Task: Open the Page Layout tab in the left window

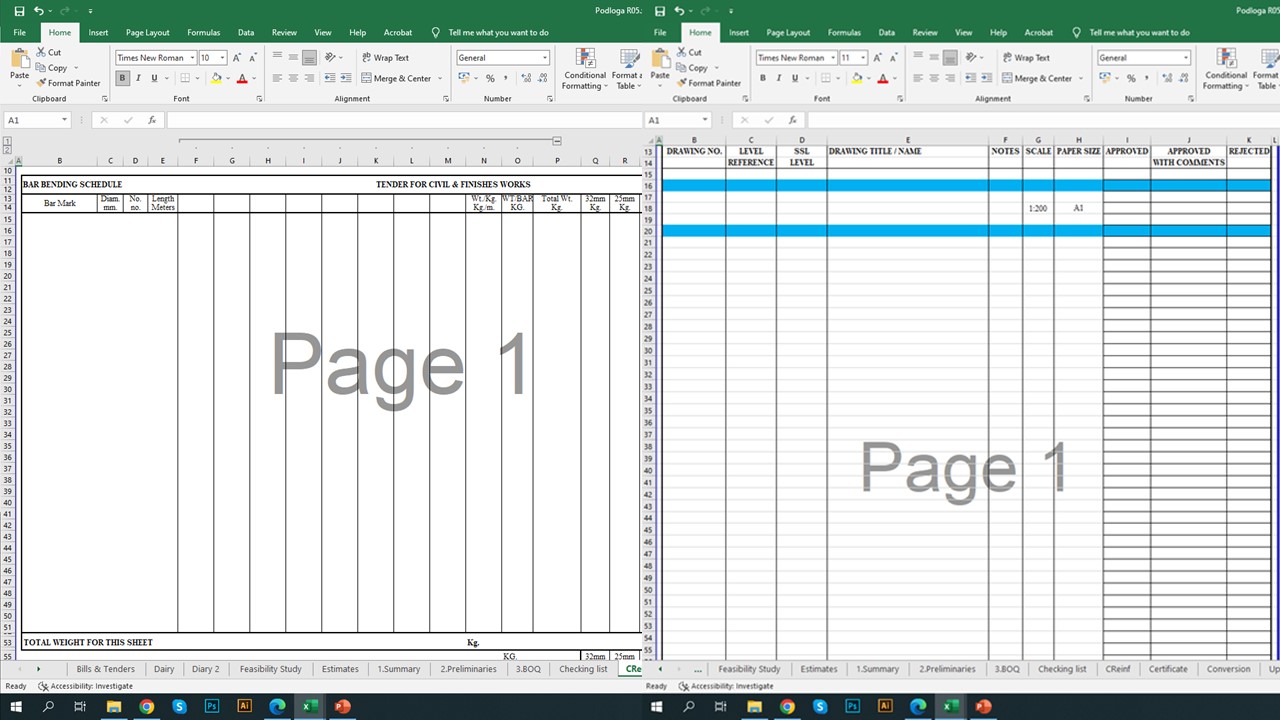Action: point(147,32)
